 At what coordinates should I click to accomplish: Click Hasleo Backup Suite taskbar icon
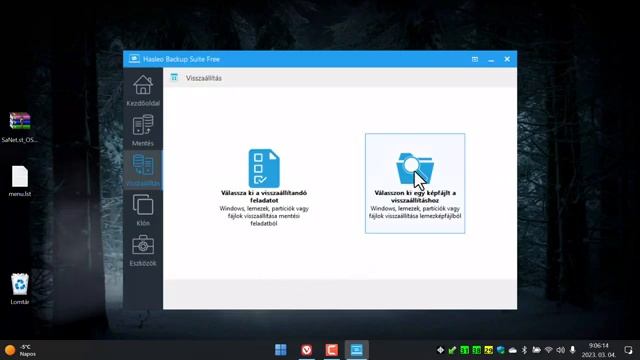coord(356,350)
